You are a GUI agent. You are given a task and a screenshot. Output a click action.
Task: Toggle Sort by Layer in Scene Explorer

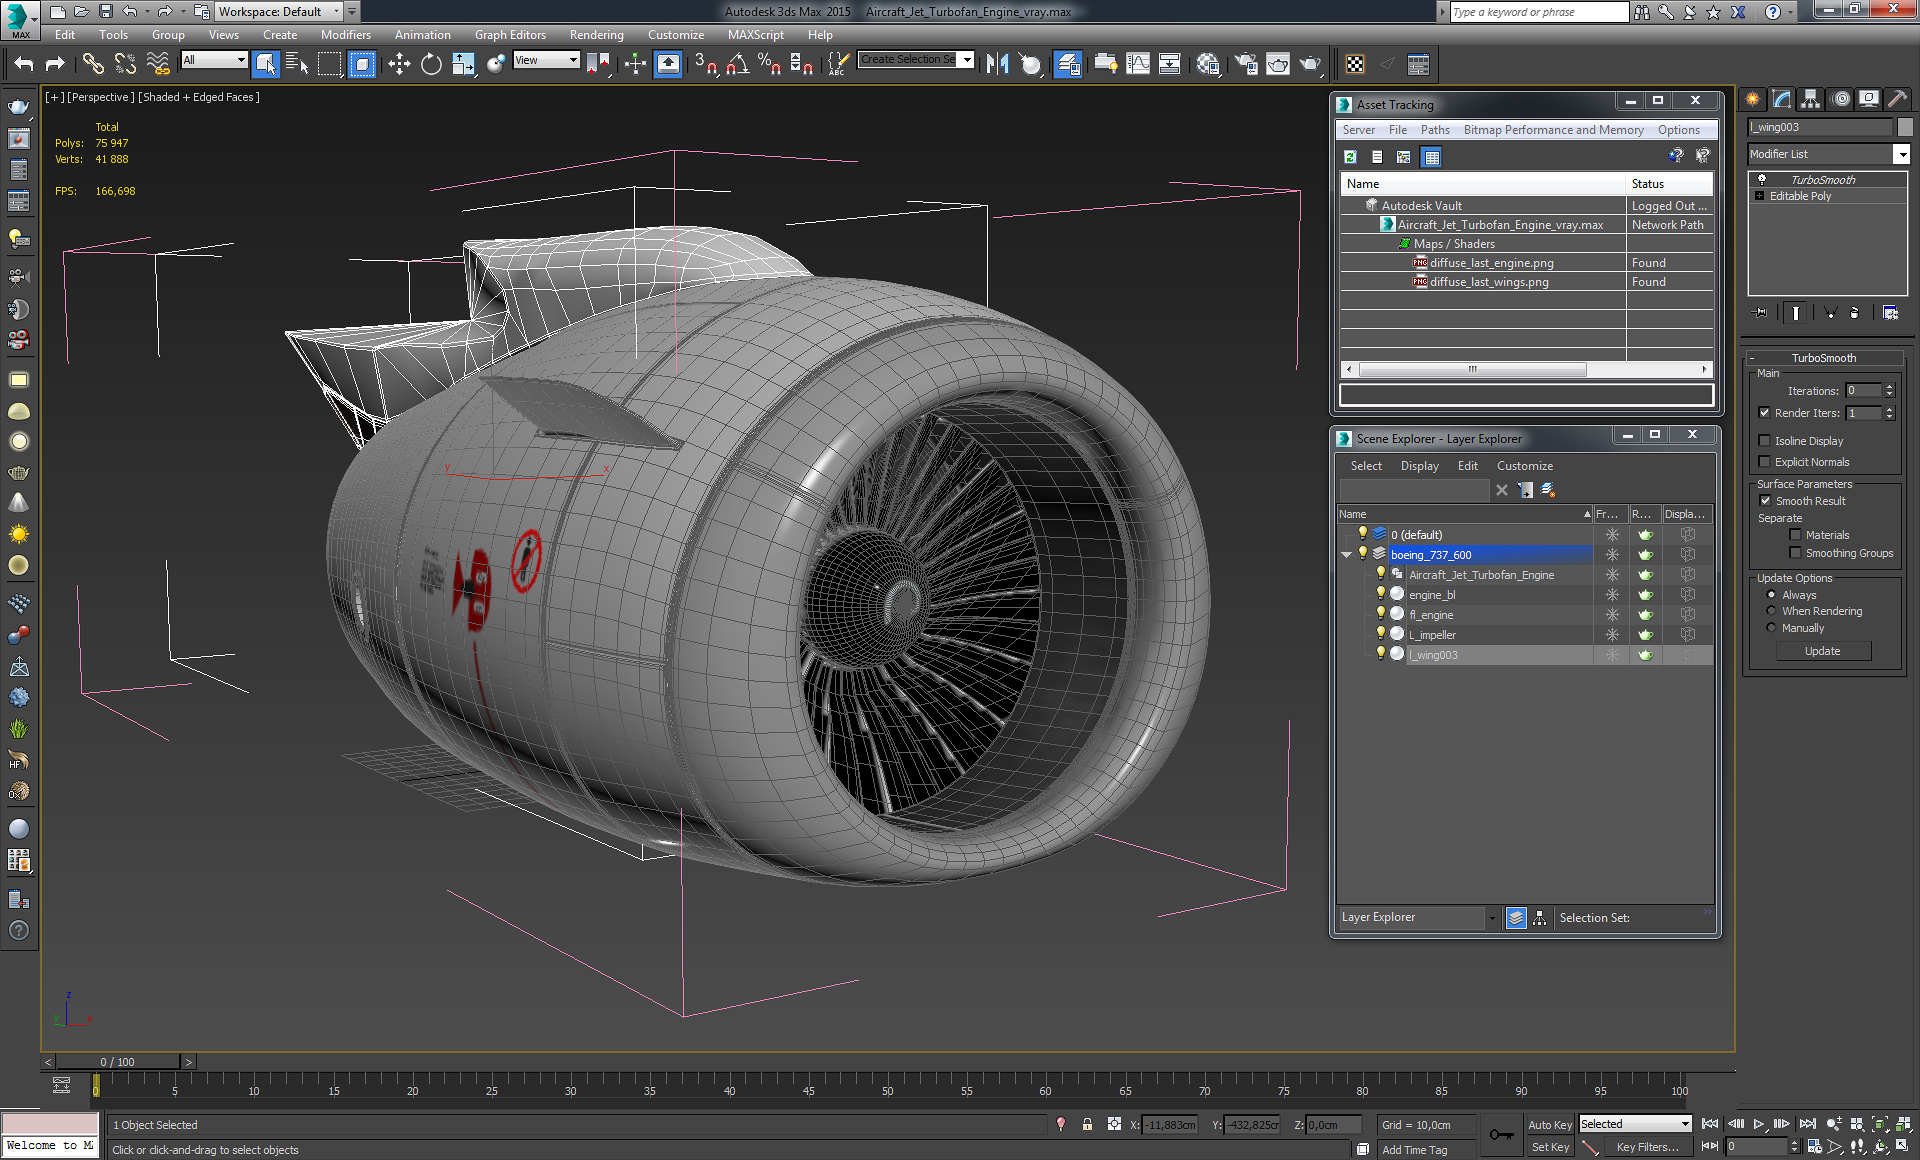pos(1516,918)
